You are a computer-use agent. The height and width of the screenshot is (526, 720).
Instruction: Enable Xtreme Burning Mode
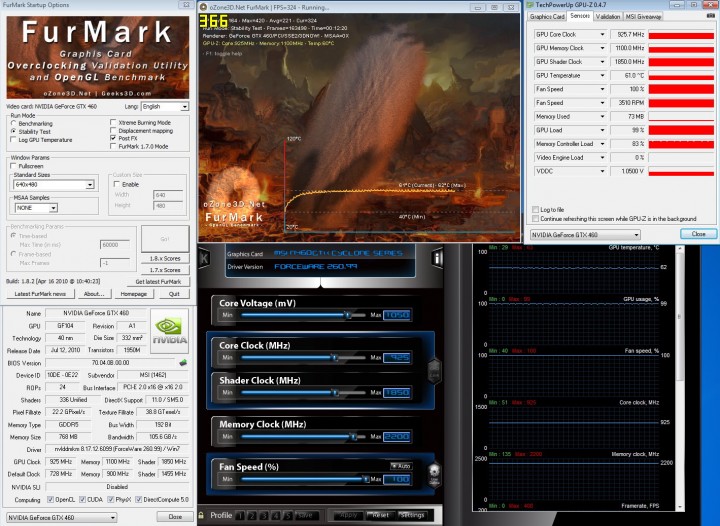[x=113, y=123]
